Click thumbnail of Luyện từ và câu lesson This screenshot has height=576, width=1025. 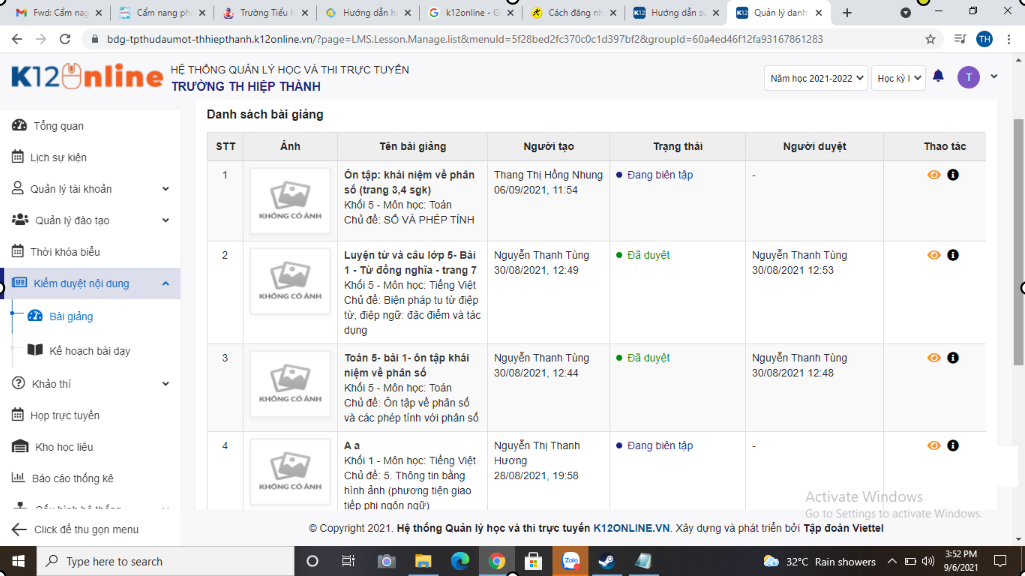pyautogui.click(x=290, y=281)
